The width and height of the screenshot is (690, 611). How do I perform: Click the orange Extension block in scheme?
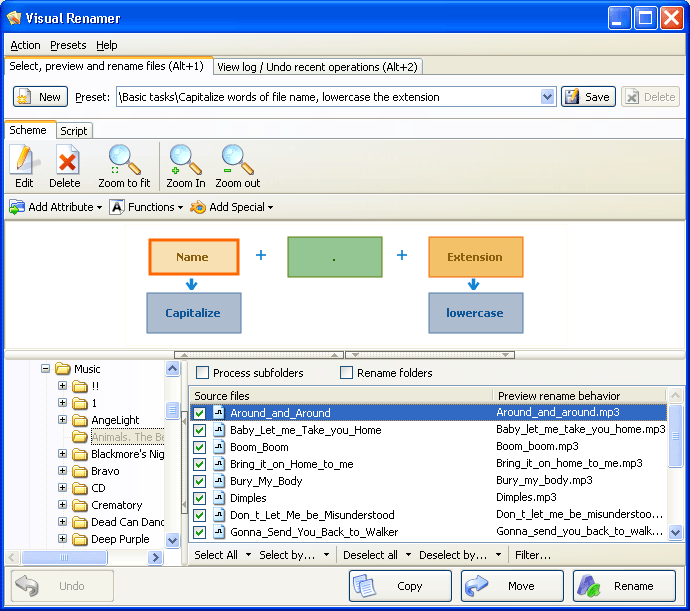pyautogui.click(x=475, y=257)
